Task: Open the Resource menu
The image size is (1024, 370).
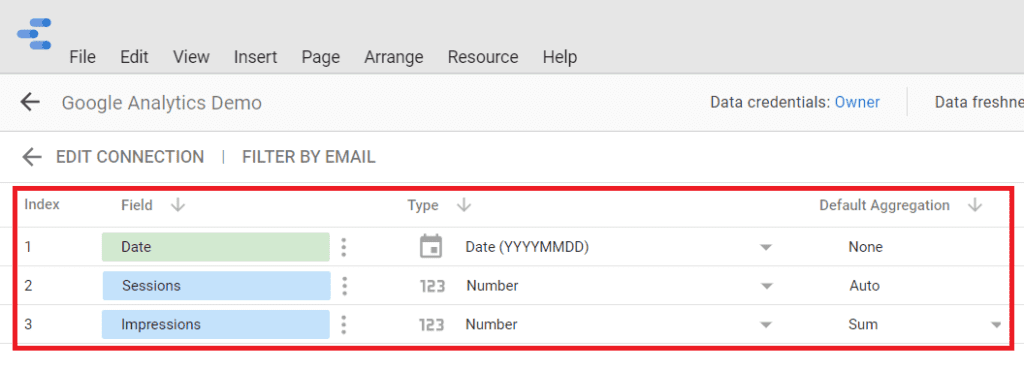Action: point(483,57)
